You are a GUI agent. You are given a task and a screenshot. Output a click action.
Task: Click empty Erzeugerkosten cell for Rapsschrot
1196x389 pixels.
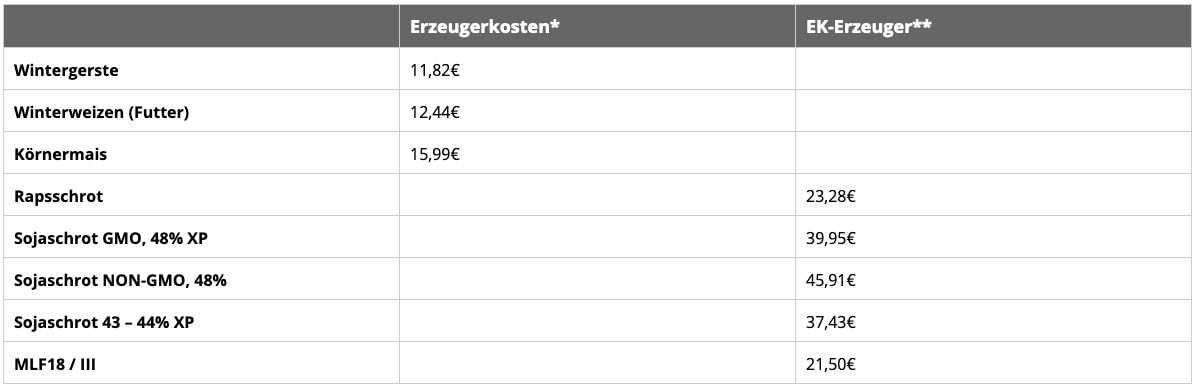coord(597,194)
